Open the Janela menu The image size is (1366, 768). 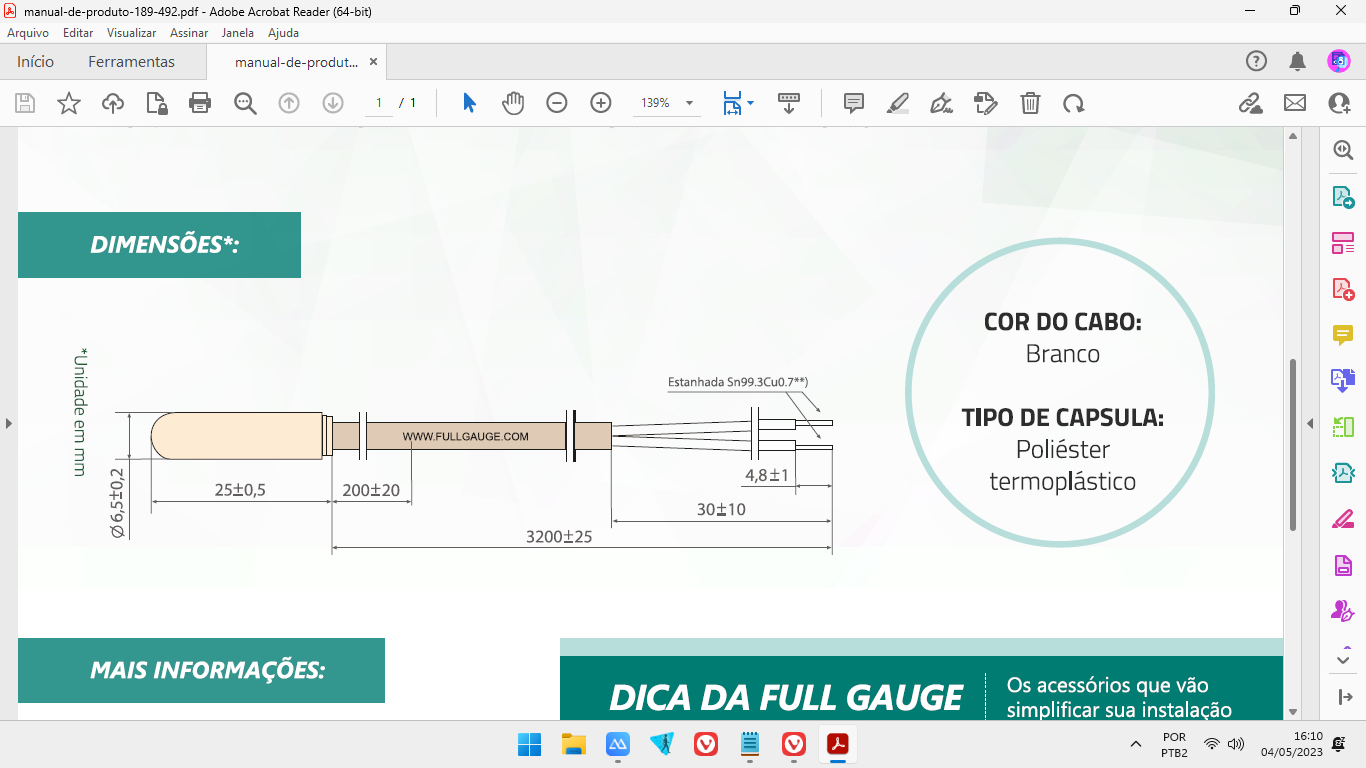coord(237,33)
